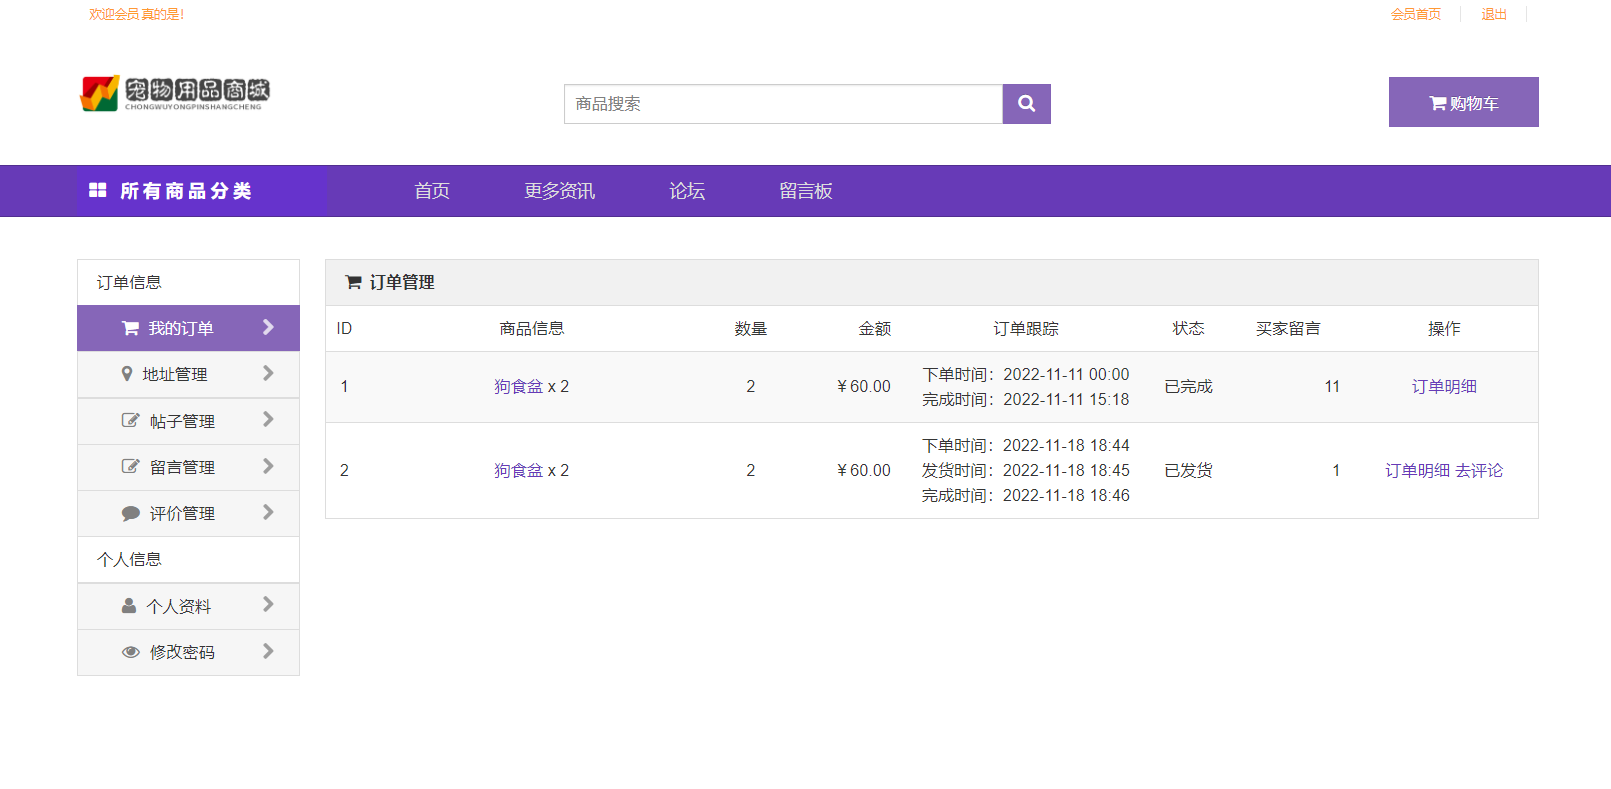Expand the 留言管理 chevron arrow
This screenshot has height=789, width=1611.
[x=268, y=466]
